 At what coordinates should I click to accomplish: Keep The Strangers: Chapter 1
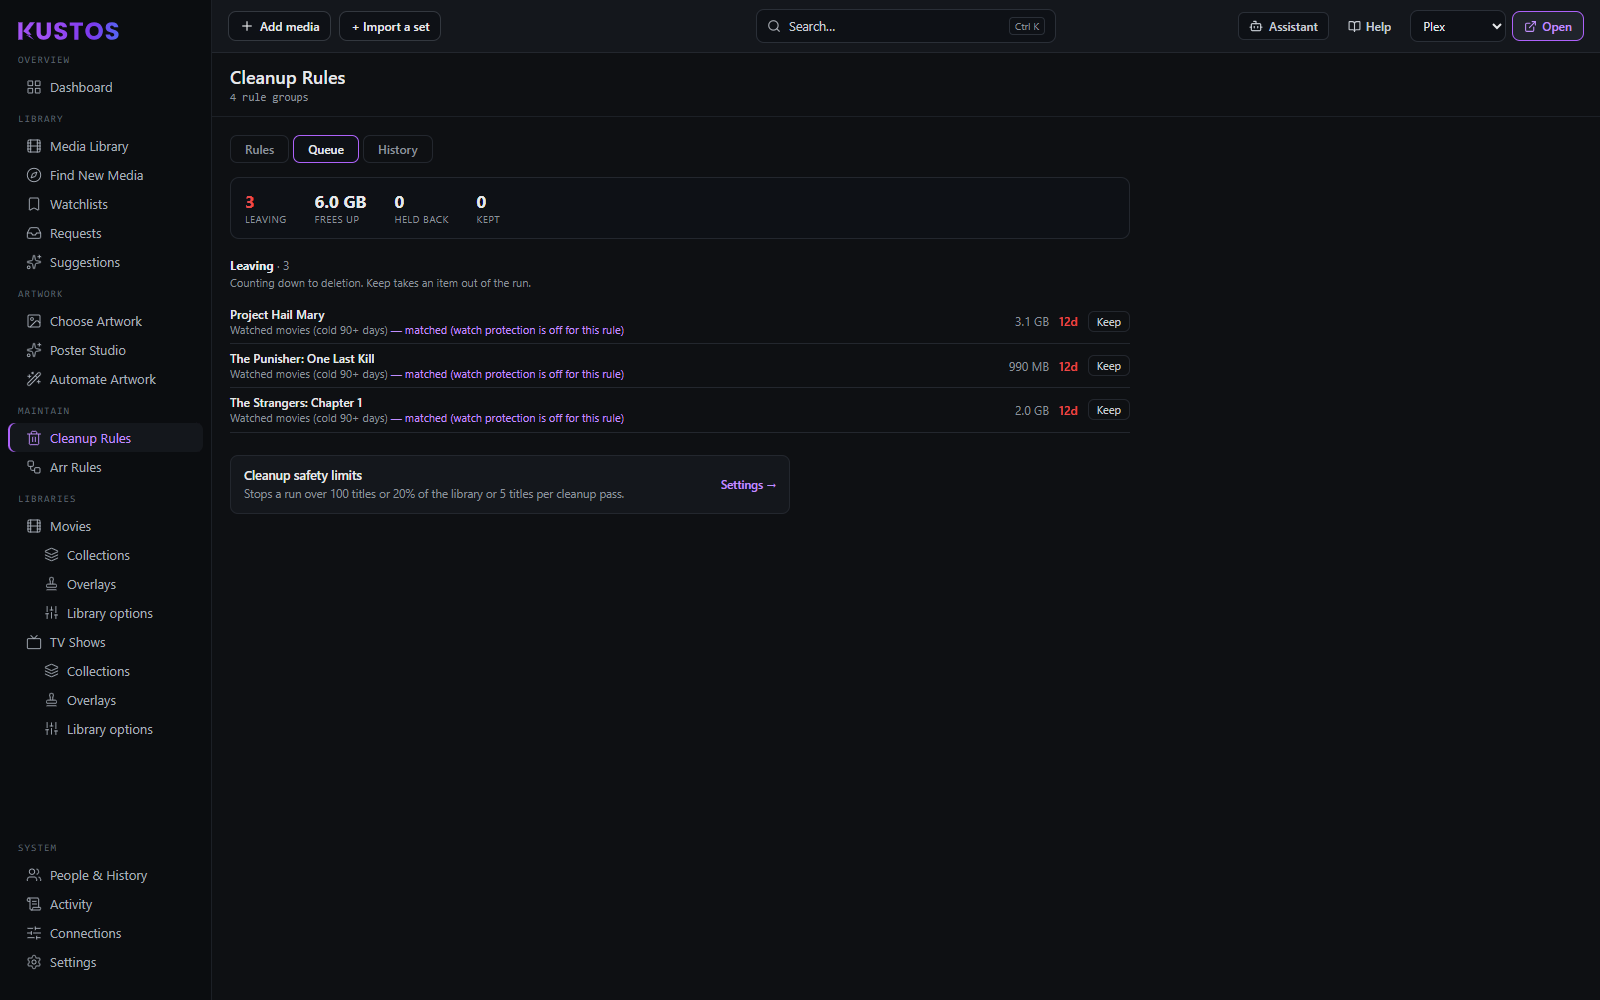pos(1108,410)
